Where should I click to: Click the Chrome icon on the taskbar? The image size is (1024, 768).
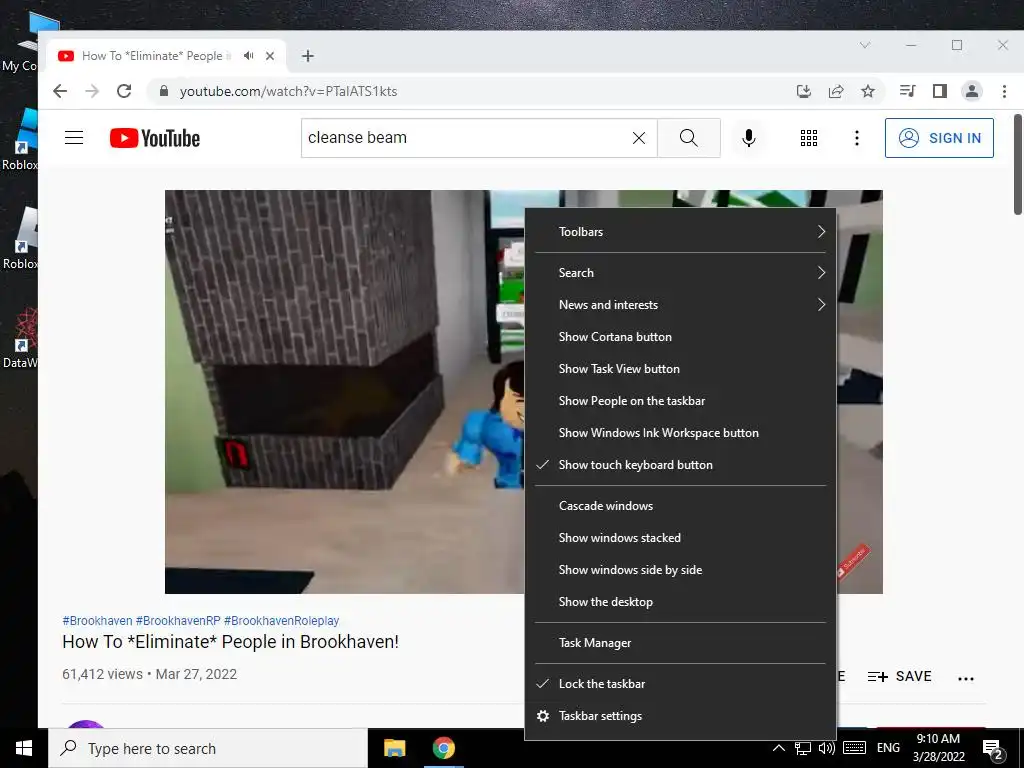(x=443, y=748)
